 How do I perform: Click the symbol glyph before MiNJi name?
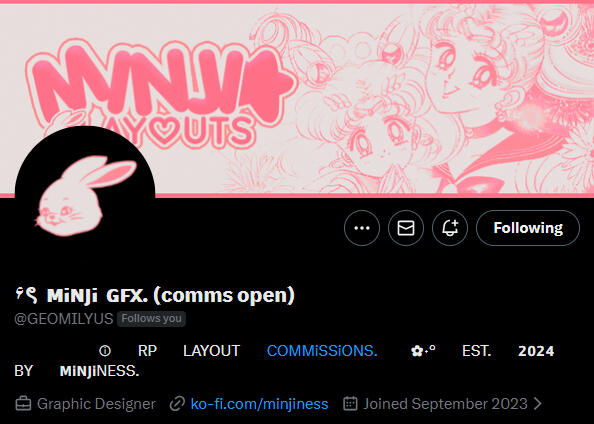pos(26,295)
